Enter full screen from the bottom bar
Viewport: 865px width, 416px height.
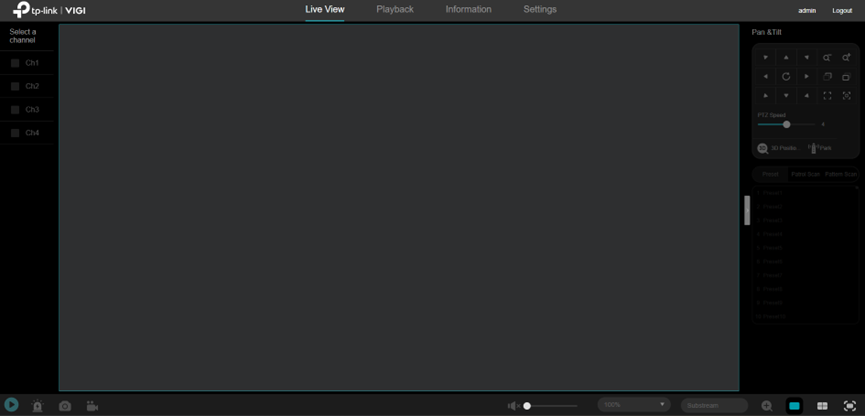850,406
